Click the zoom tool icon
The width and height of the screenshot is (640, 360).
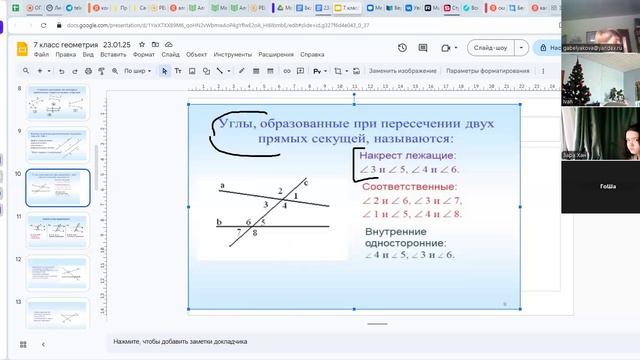115,71
